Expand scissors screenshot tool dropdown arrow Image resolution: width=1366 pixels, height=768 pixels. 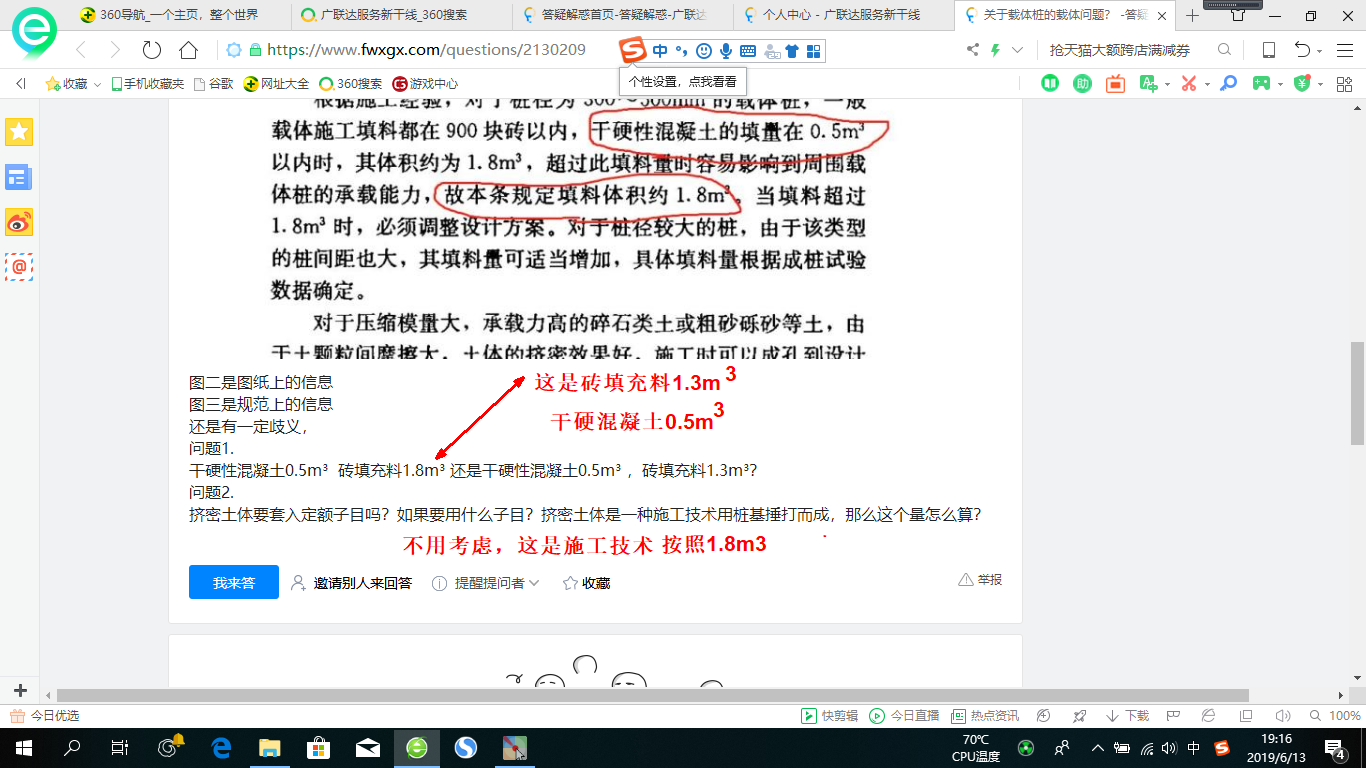pos(1207,85)
